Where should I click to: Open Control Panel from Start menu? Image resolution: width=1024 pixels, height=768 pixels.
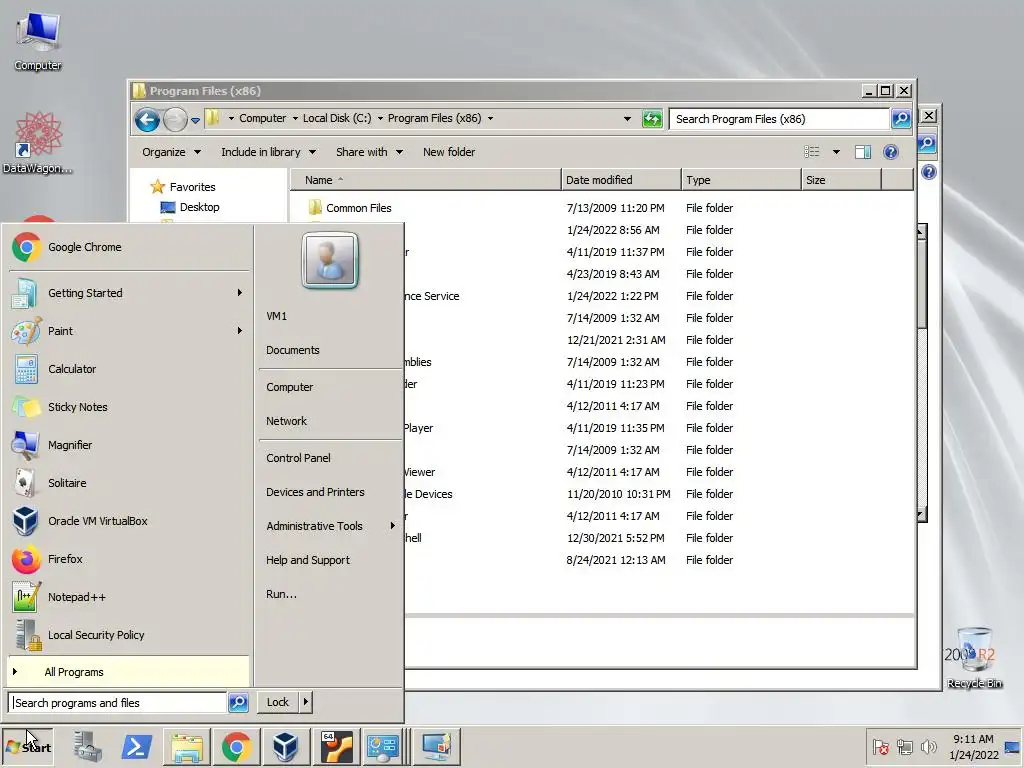[x=298, y=458]
